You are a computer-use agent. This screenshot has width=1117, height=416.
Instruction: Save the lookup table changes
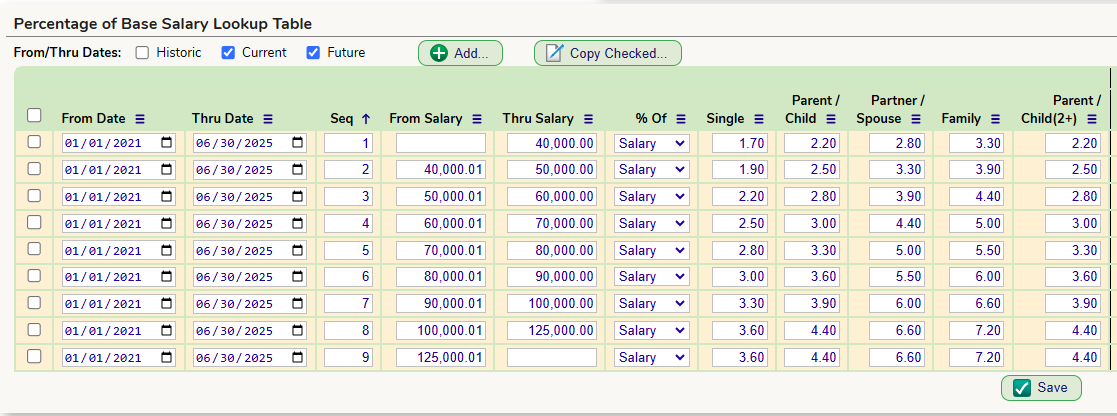coord(1041,388)
